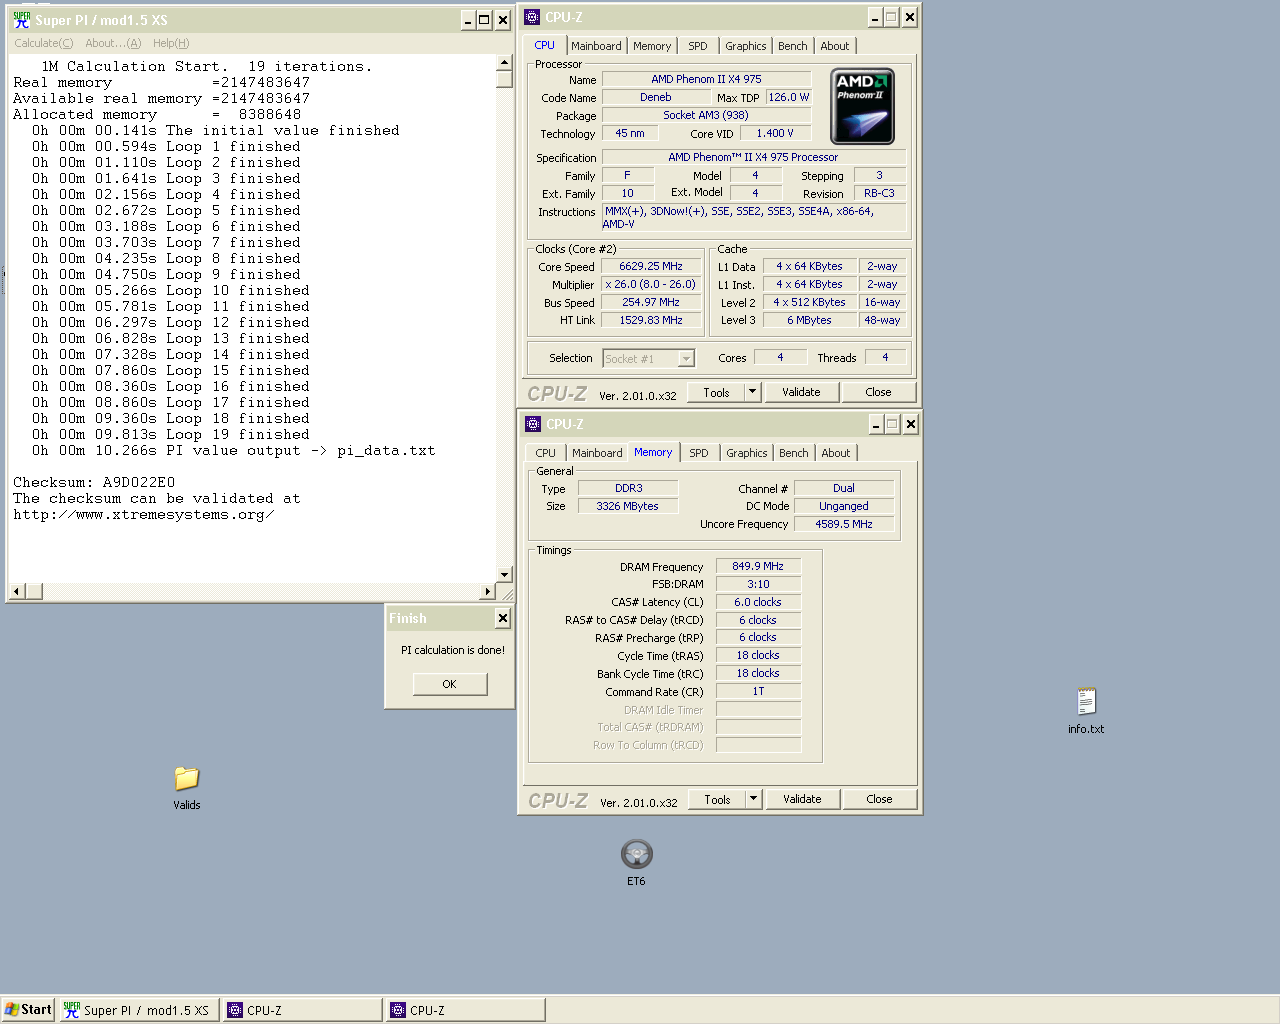Expand Tools dropdown arrow in lower CPU-Z
Viewport: 1280px width, 1024px height.
tap(753, 799)
